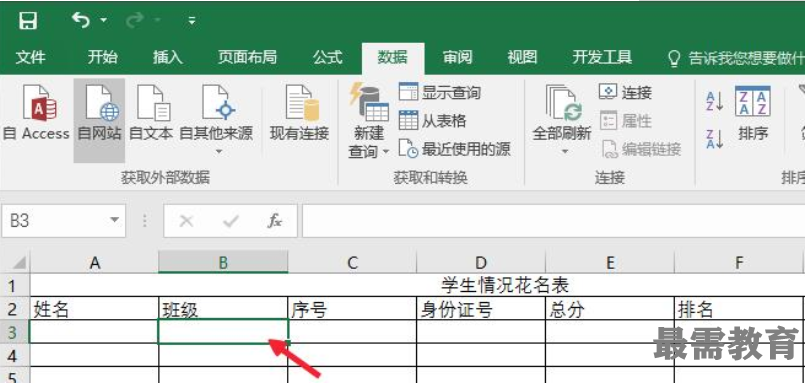Screen dimensions: 805x383
Task: Click the 身份证号 header cell
Action: 481,309
